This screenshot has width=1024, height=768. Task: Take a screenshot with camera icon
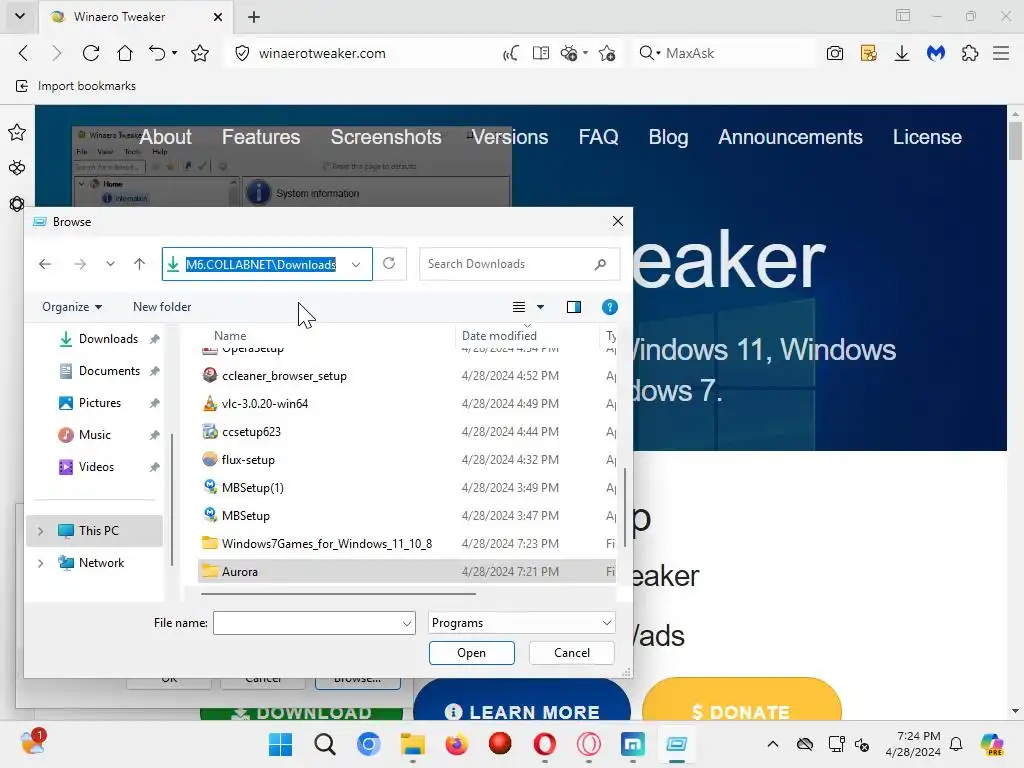(835, 53)
